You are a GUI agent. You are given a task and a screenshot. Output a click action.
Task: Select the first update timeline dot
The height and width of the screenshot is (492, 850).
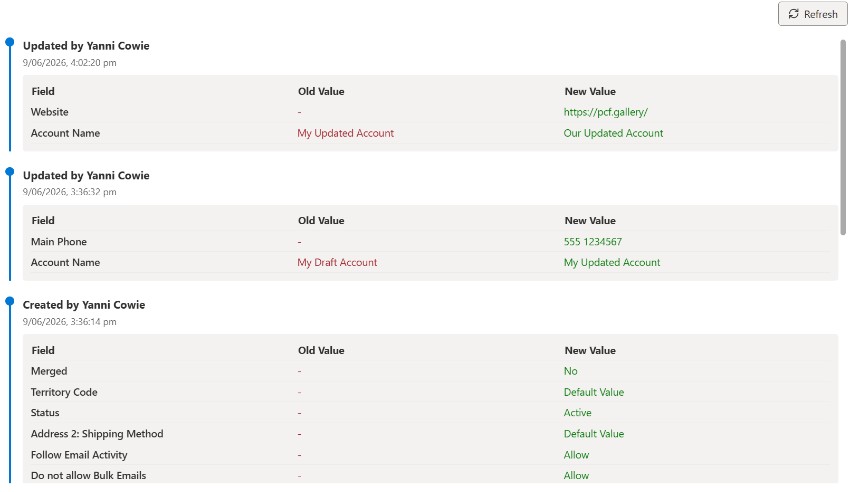(9, 42)
